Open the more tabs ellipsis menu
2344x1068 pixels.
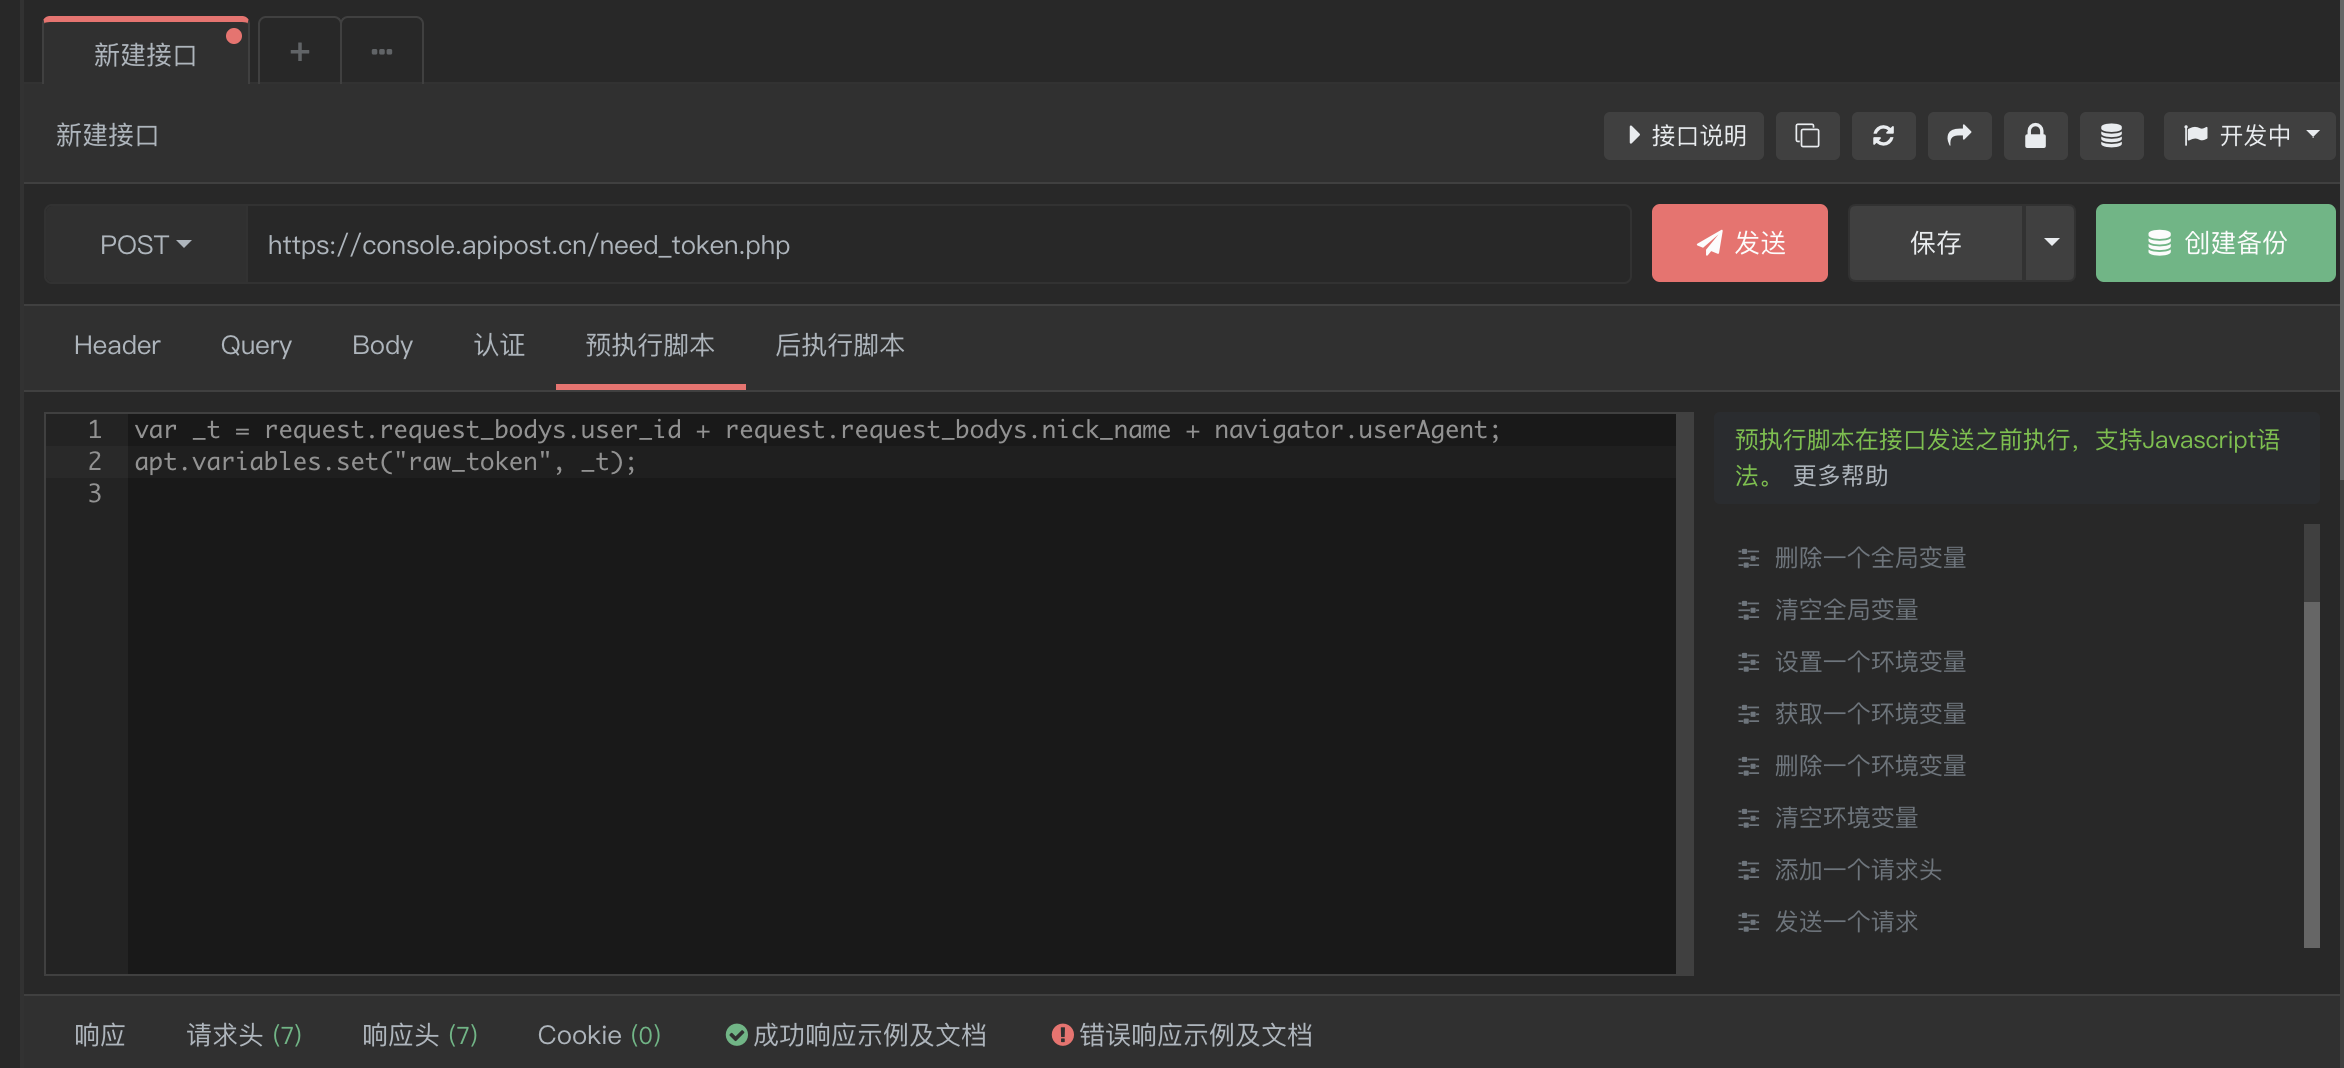(382, 51)
